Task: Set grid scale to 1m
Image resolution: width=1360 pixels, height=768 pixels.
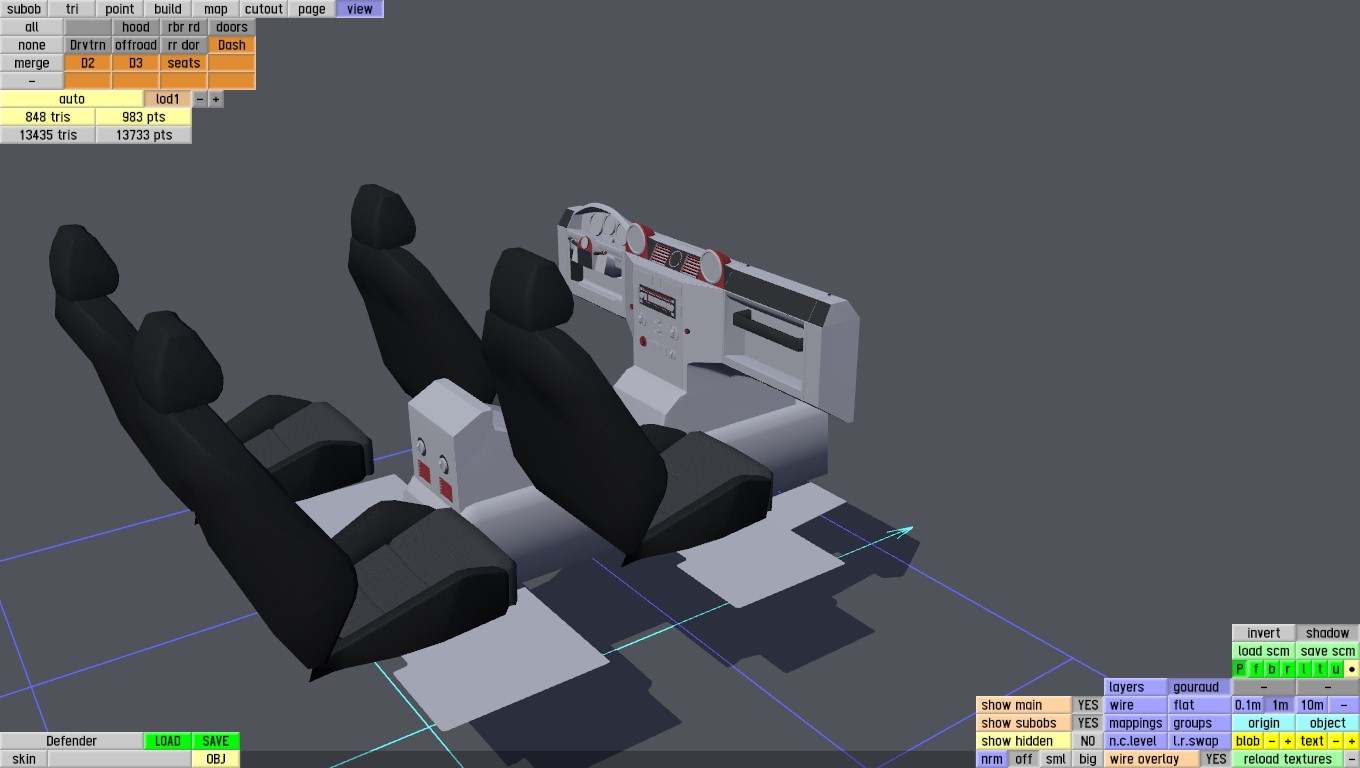Action: [x=1280, y=705]
